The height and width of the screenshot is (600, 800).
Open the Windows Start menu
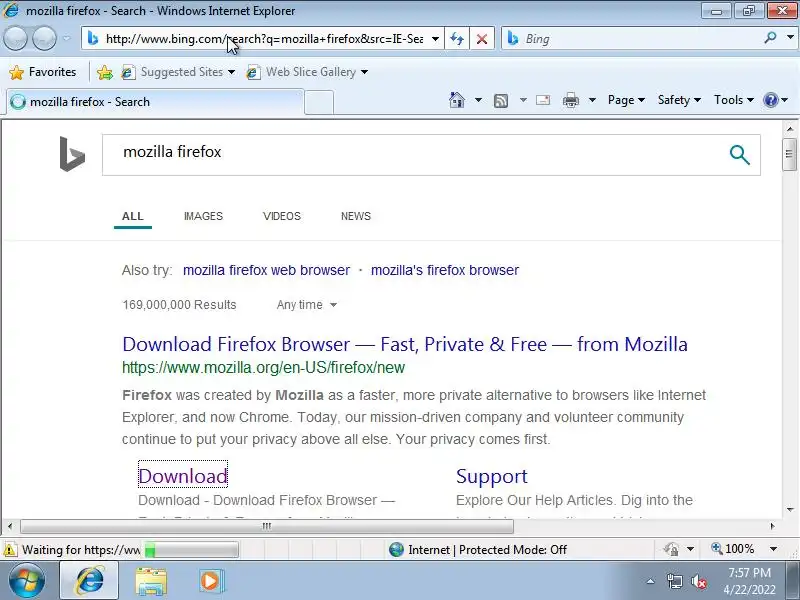click(27, 581)
